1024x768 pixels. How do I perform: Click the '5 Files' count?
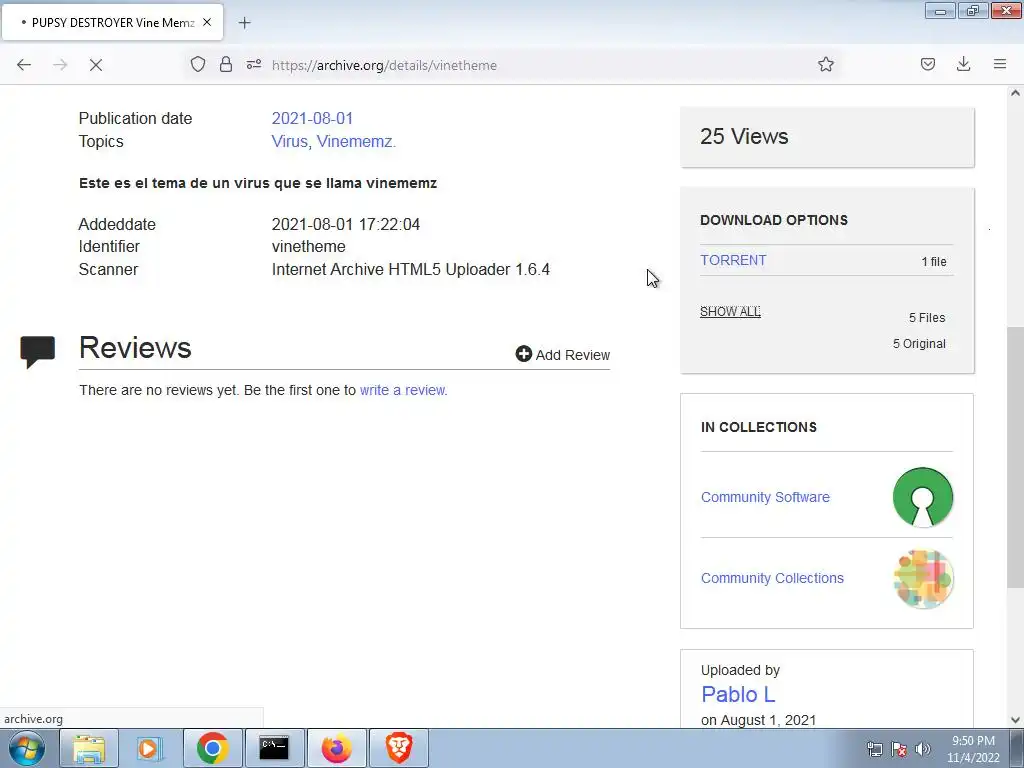[927, 317]
